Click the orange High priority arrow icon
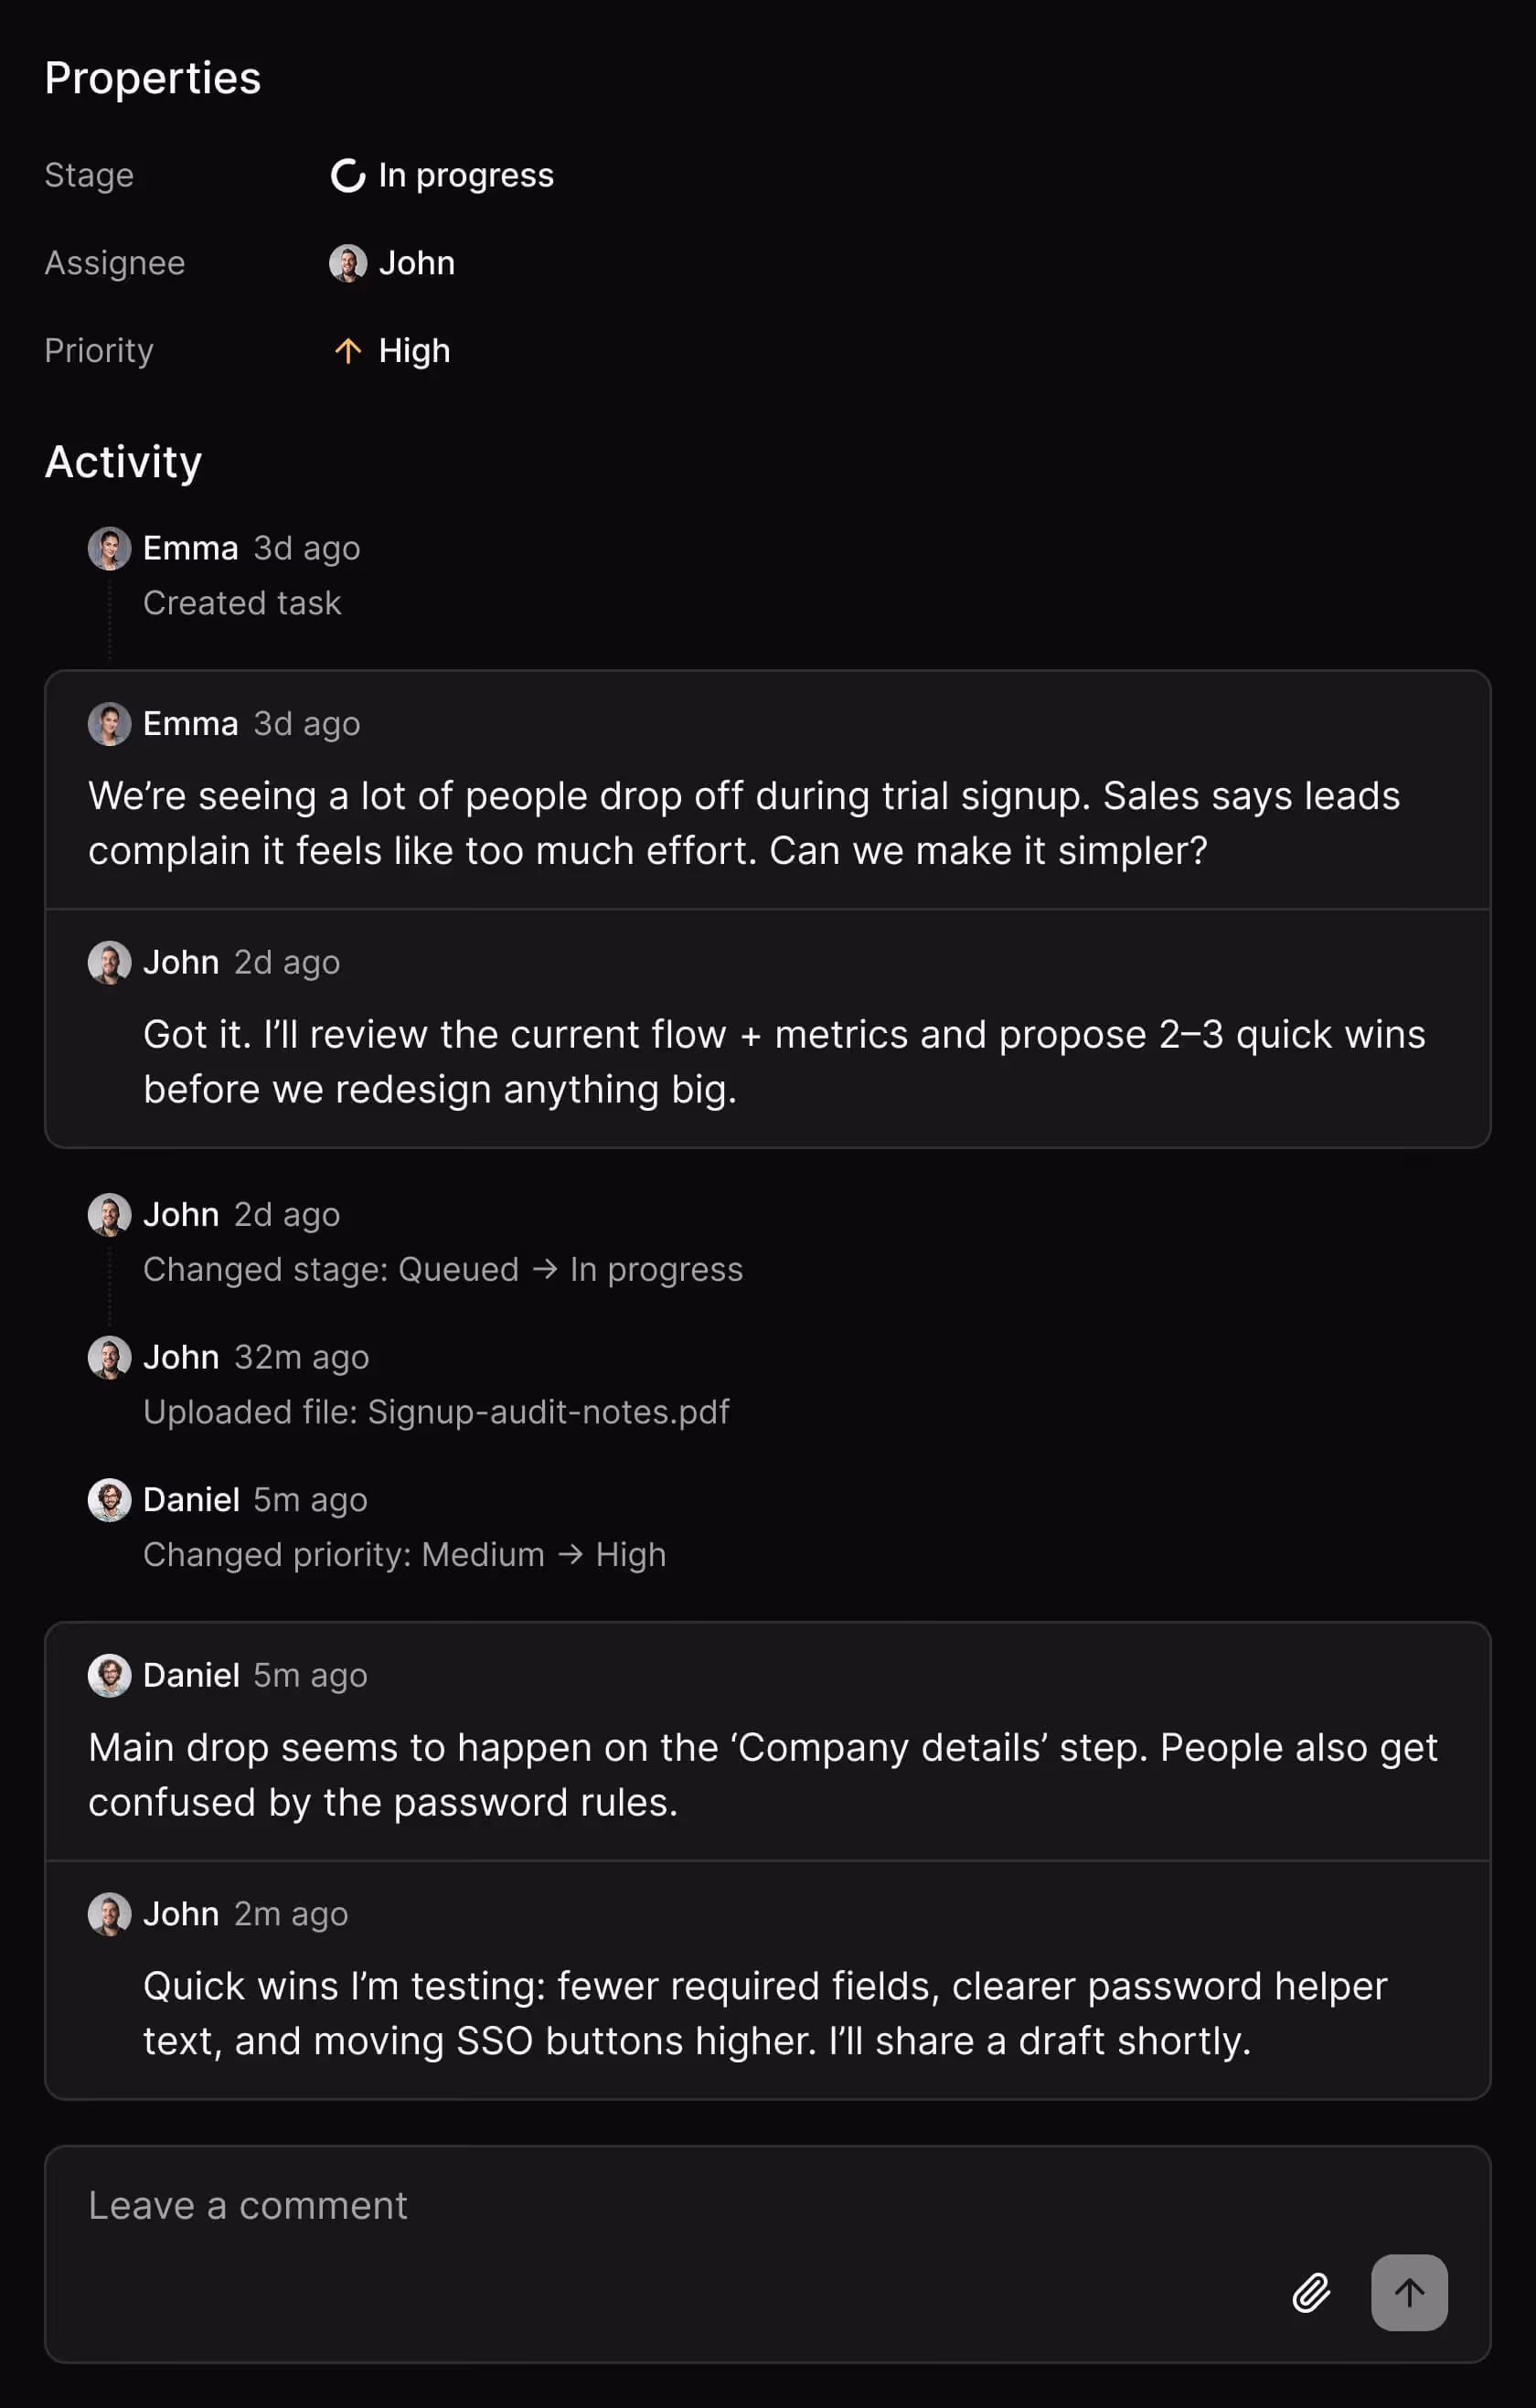Viewport: 1536px width, 2408px height. coord(347,351)
